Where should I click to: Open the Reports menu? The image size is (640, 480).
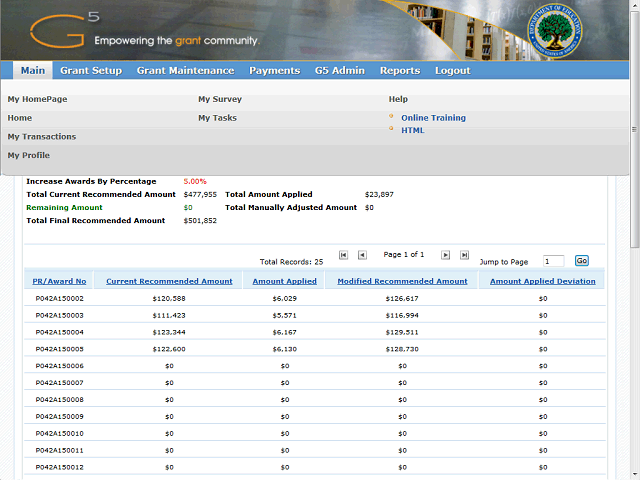tap(399, 71)
